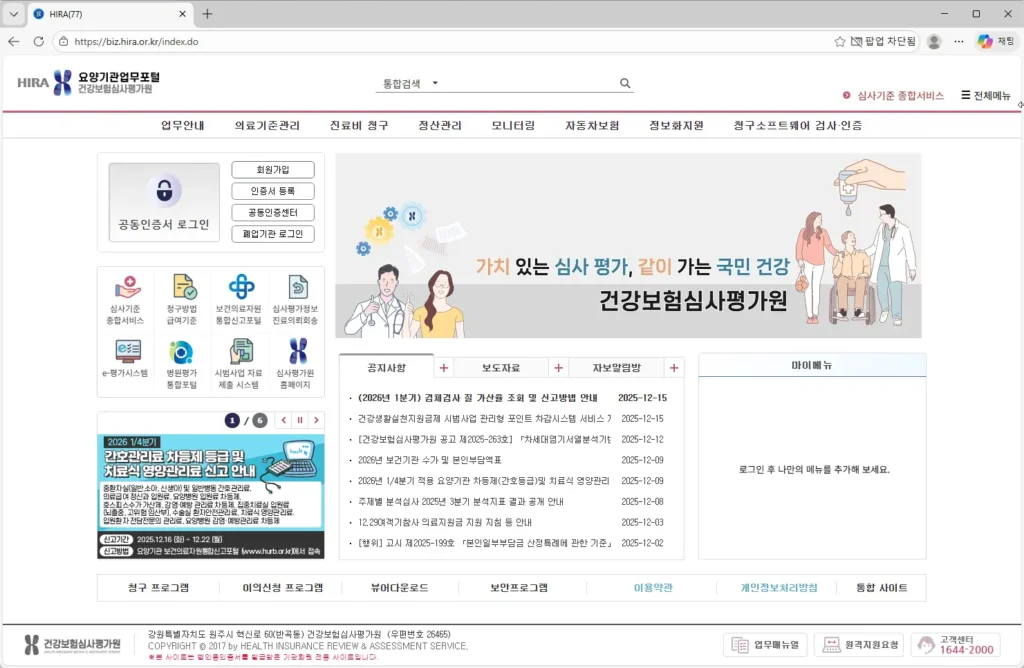Select the 청구방법 급여기준 icon
1024x668 pixels.
181,296
